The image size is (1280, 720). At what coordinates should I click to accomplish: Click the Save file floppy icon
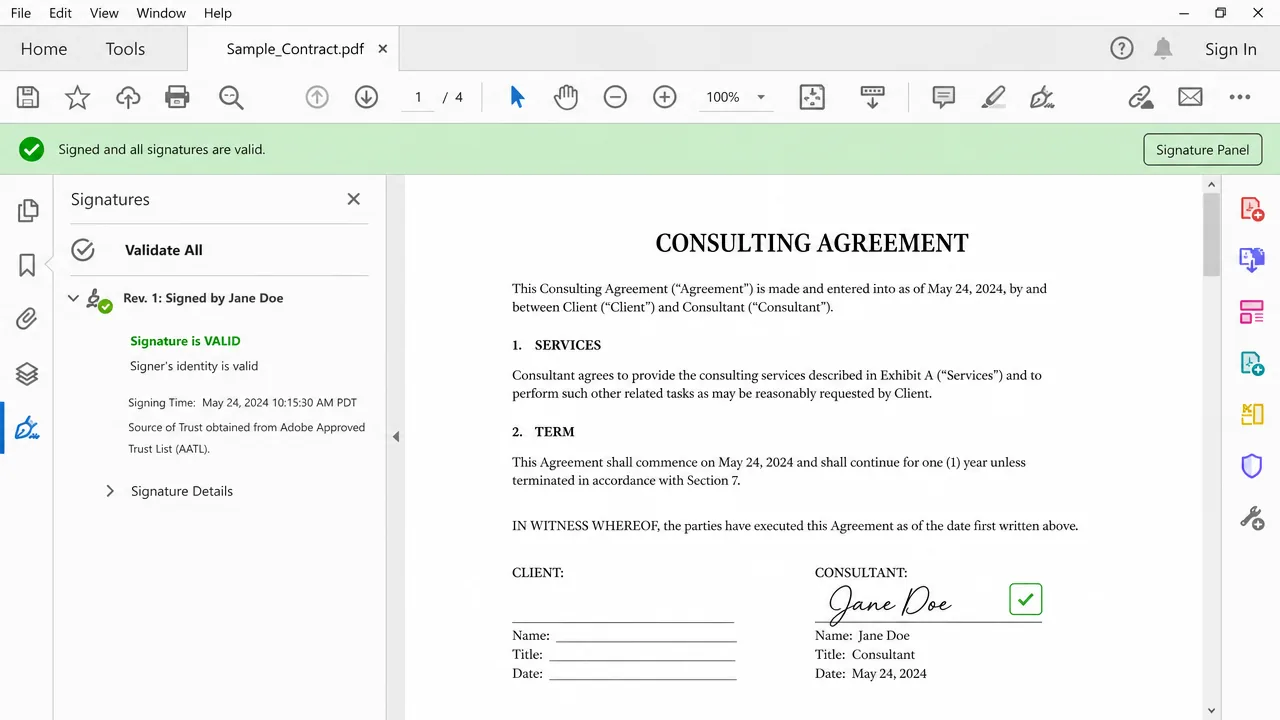coord(28,97)
